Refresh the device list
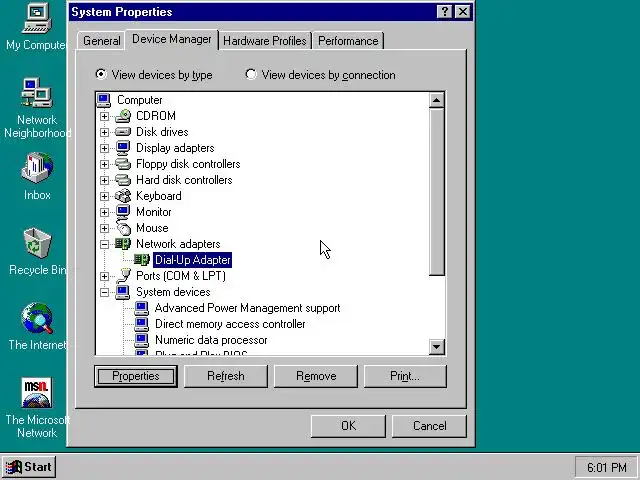This screenshot has width=640, height=480. pyautogui.click(x=226, y=376)
